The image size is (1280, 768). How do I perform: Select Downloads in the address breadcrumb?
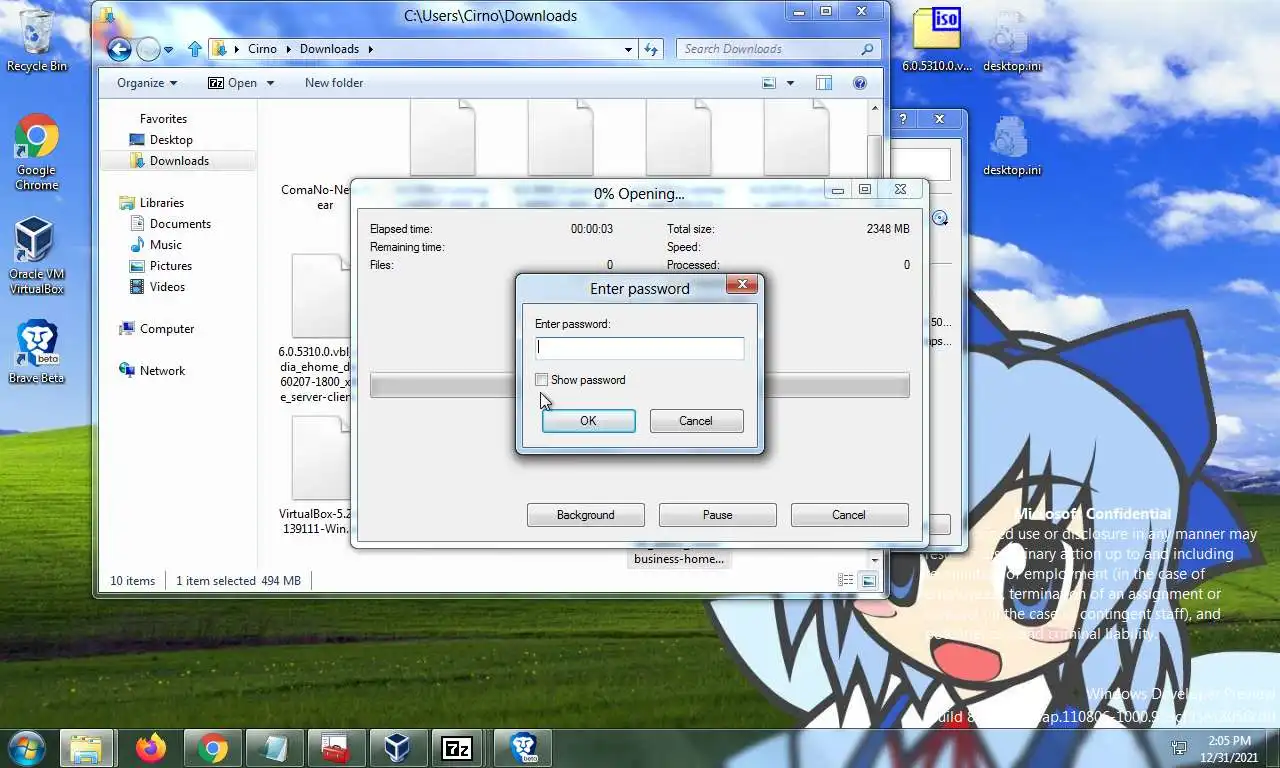pyautogui.click(x=329, y=49)
